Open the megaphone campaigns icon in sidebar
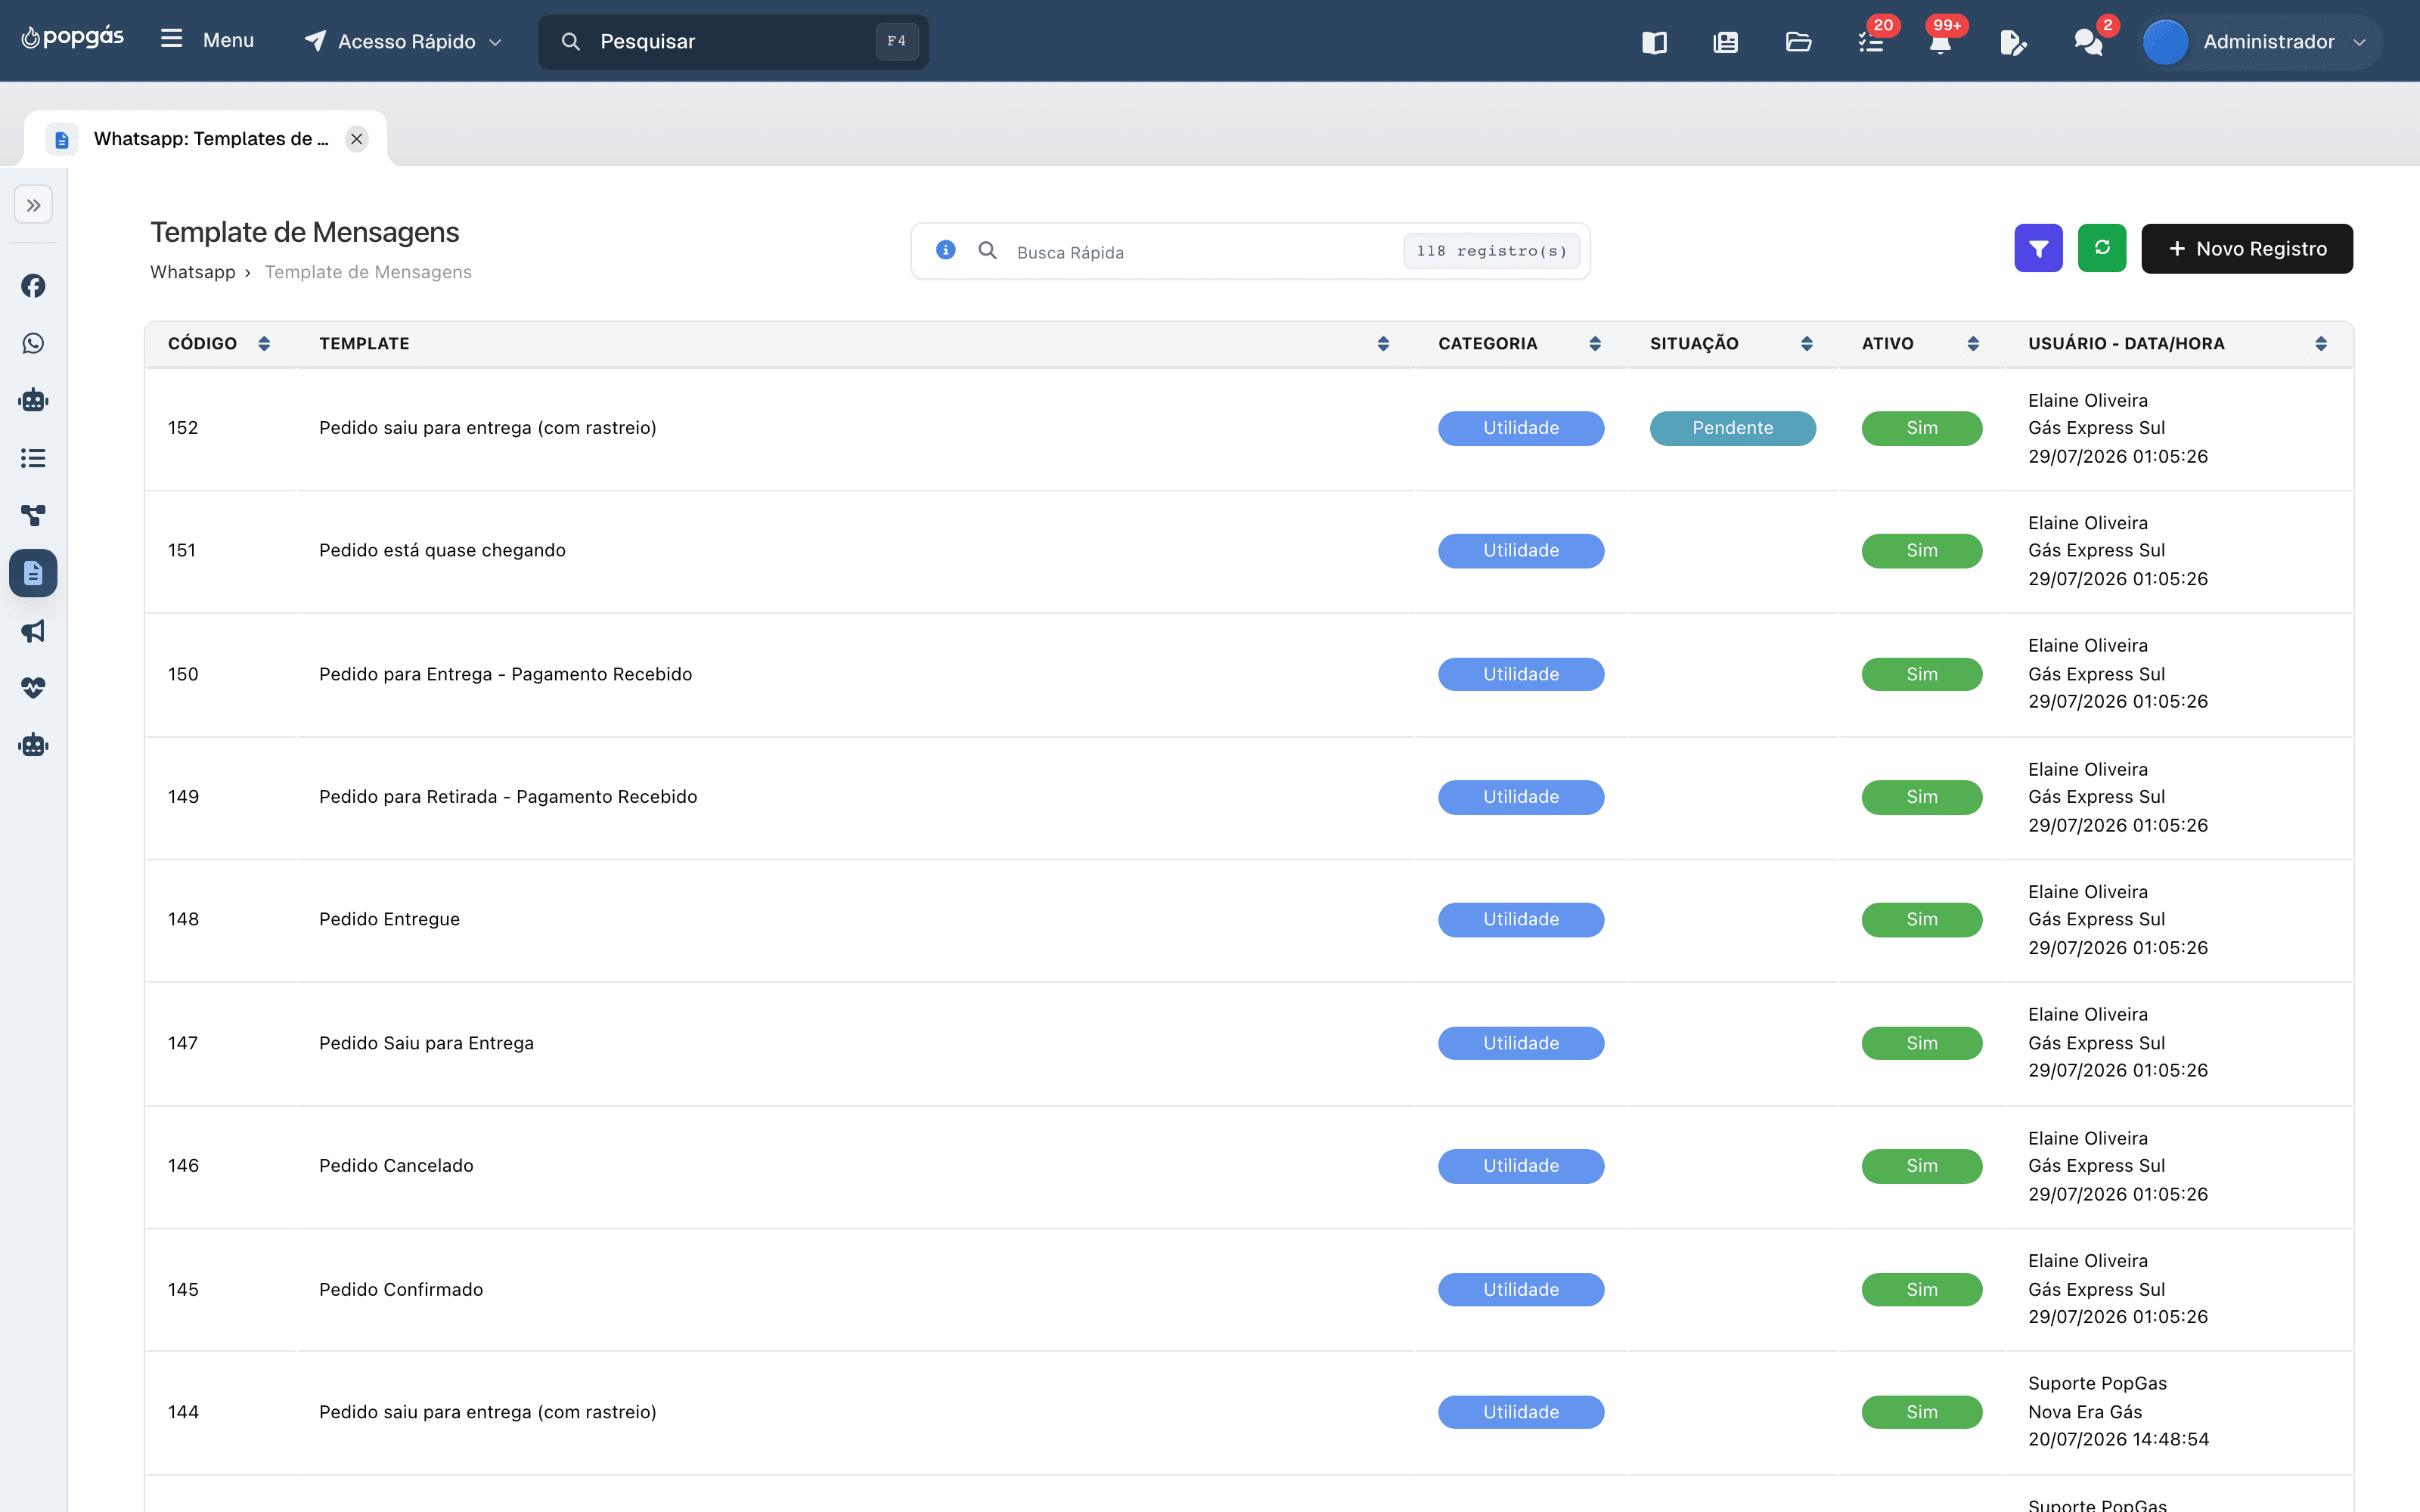The width and height of the screenshot is (2420, 1512). (x=33, y=631)
